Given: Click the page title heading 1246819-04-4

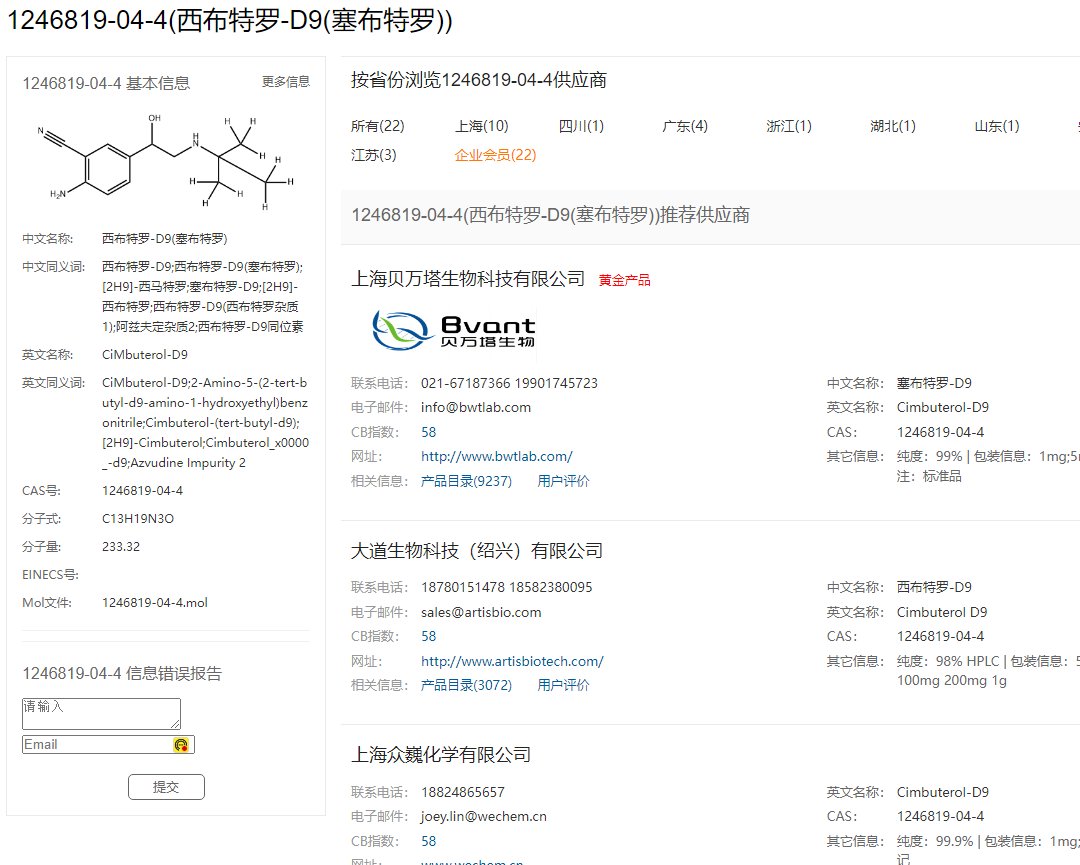Looking at the screenshot, I should [x=229, y=21].
